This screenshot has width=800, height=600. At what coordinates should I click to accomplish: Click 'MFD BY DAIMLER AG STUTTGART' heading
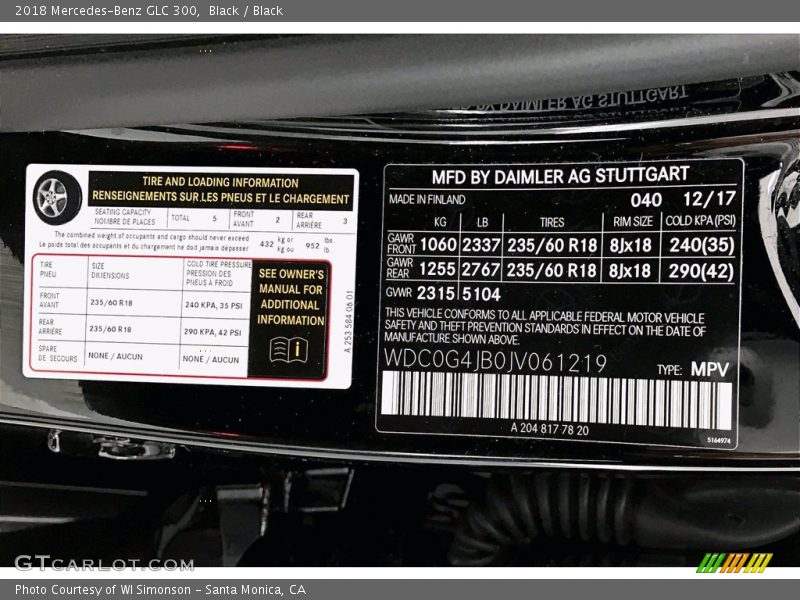pos(560,177)
